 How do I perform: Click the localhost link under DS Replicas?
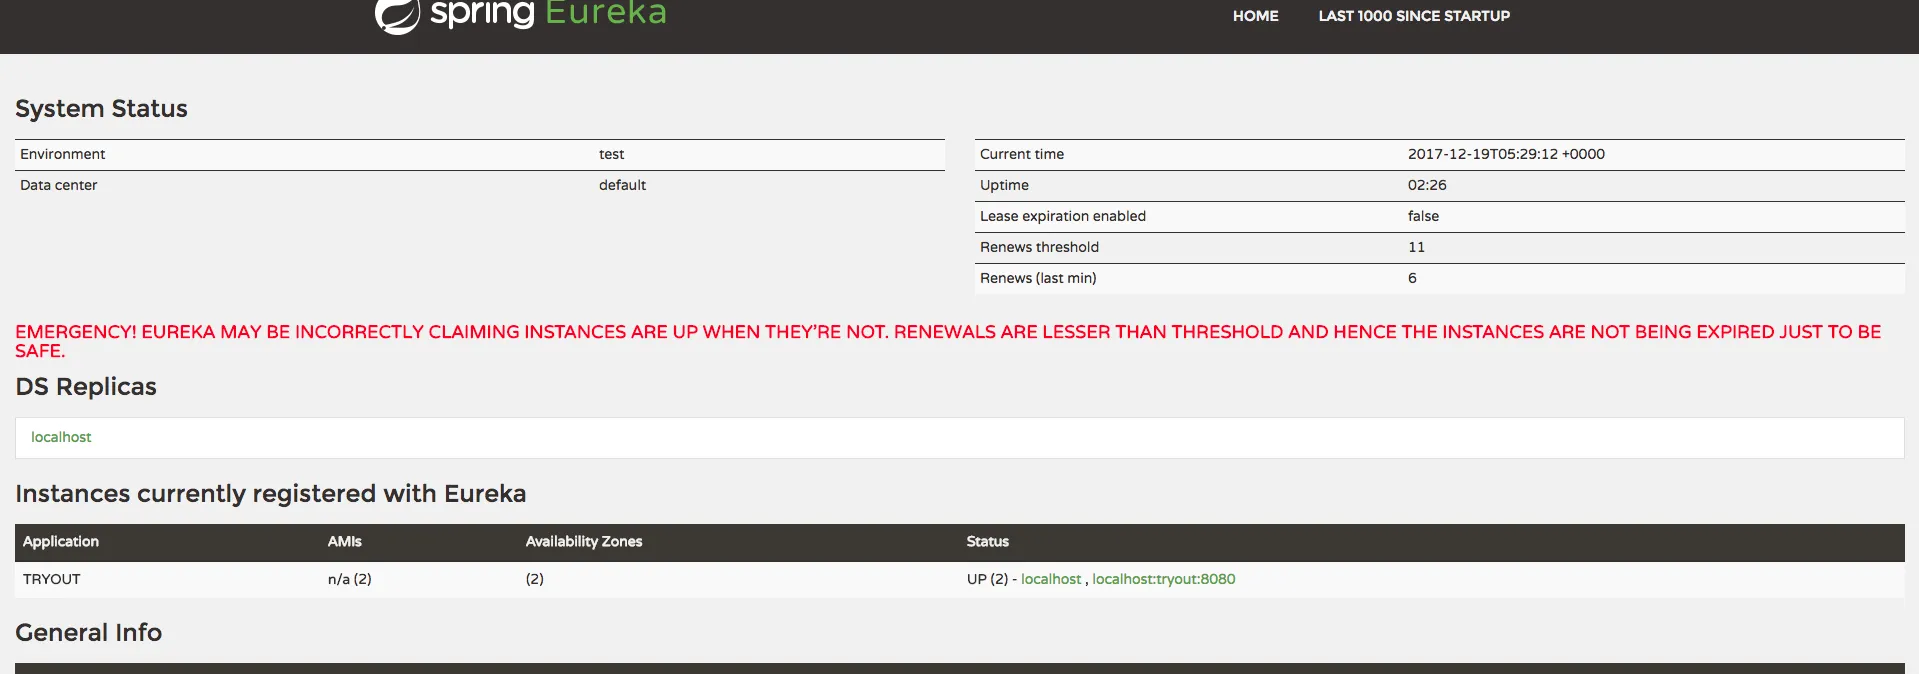(61, 437)
